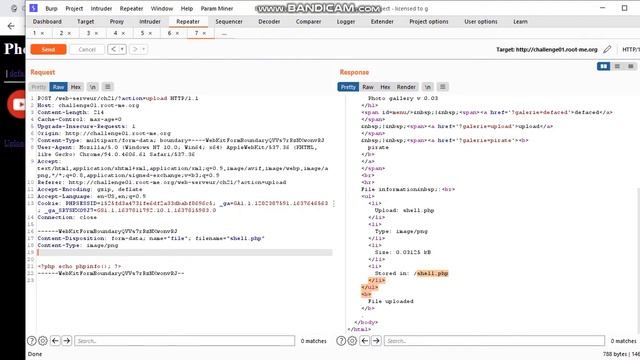Click the php echo phpinfo payload line
Image resolution: width=640 pixels, height=360 pixels.
[x=79, y=266]
